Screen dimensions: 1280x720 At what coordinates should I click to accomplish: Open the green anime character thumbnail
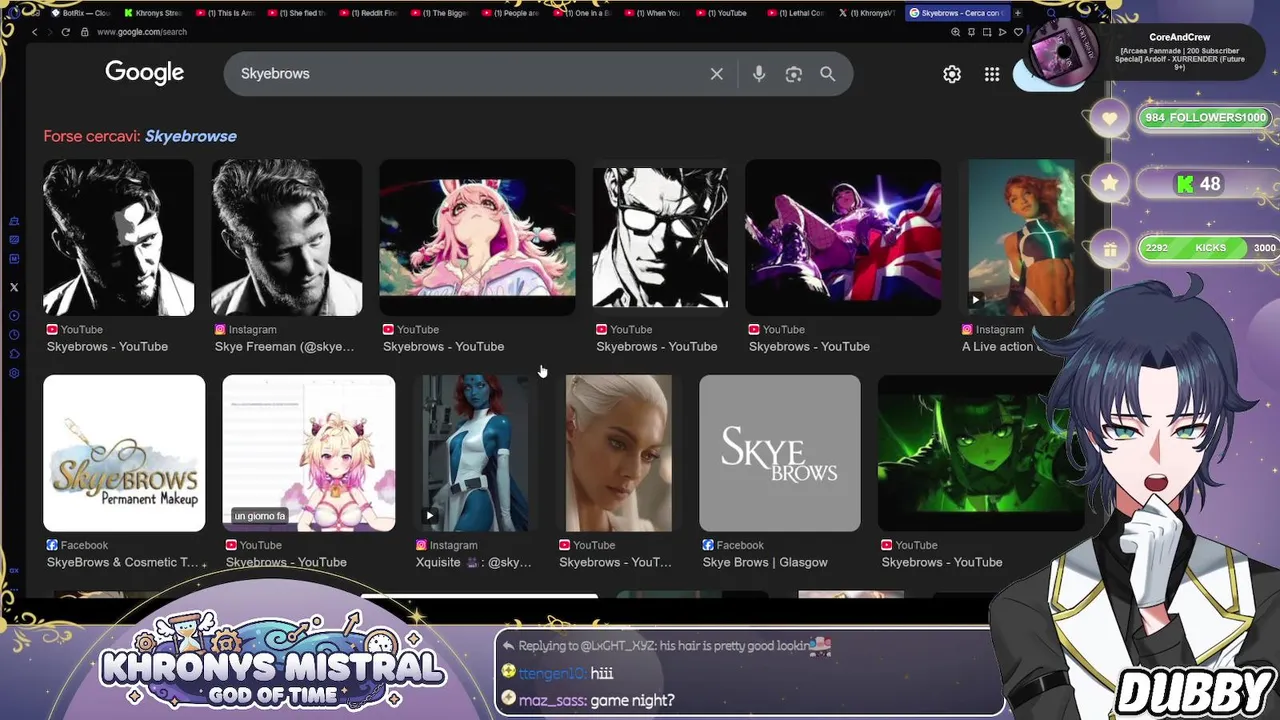pyautogui.click(x=980, y=453)
